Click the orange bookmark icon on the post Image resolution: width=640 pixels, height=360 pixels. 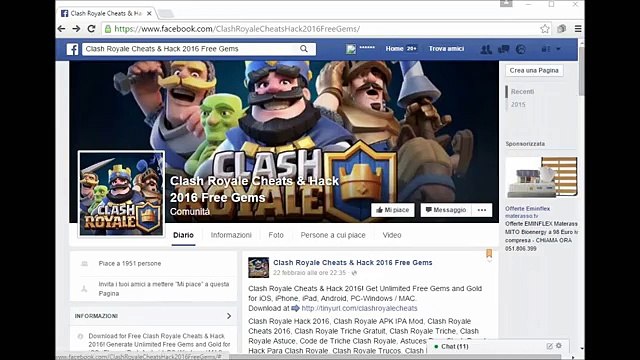(489, 253)
